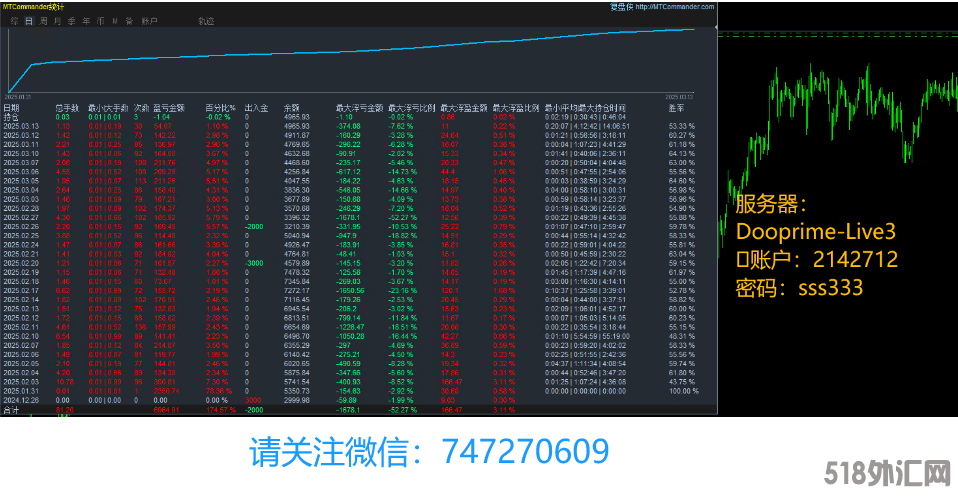Select the 持仓 open positions row
Viewport: 958px width, 497px height.
(x=359, y=117)
